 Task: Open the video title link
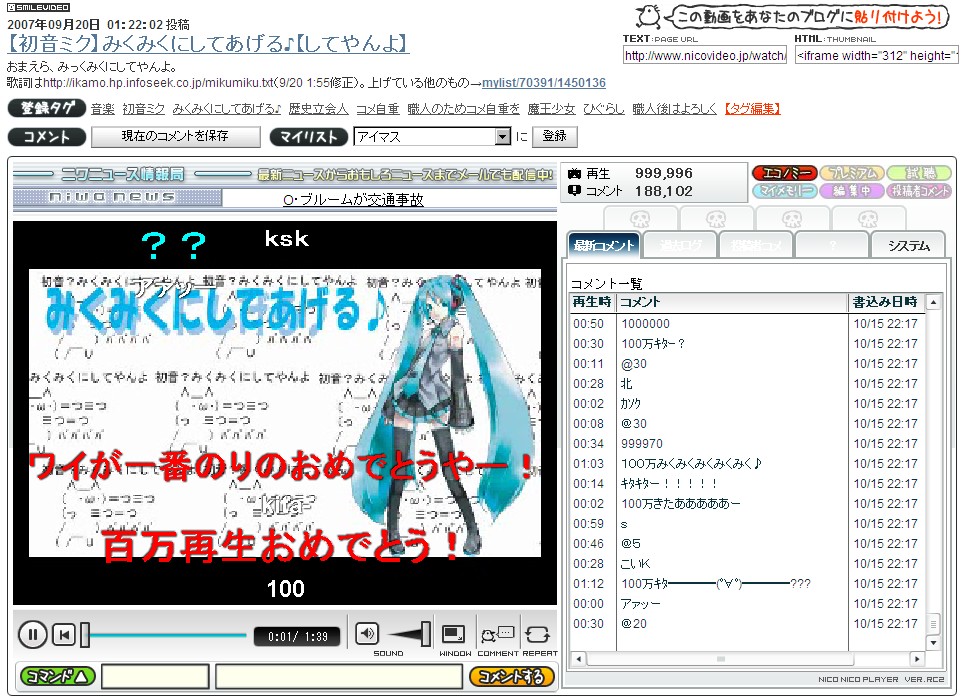point(208,44)
